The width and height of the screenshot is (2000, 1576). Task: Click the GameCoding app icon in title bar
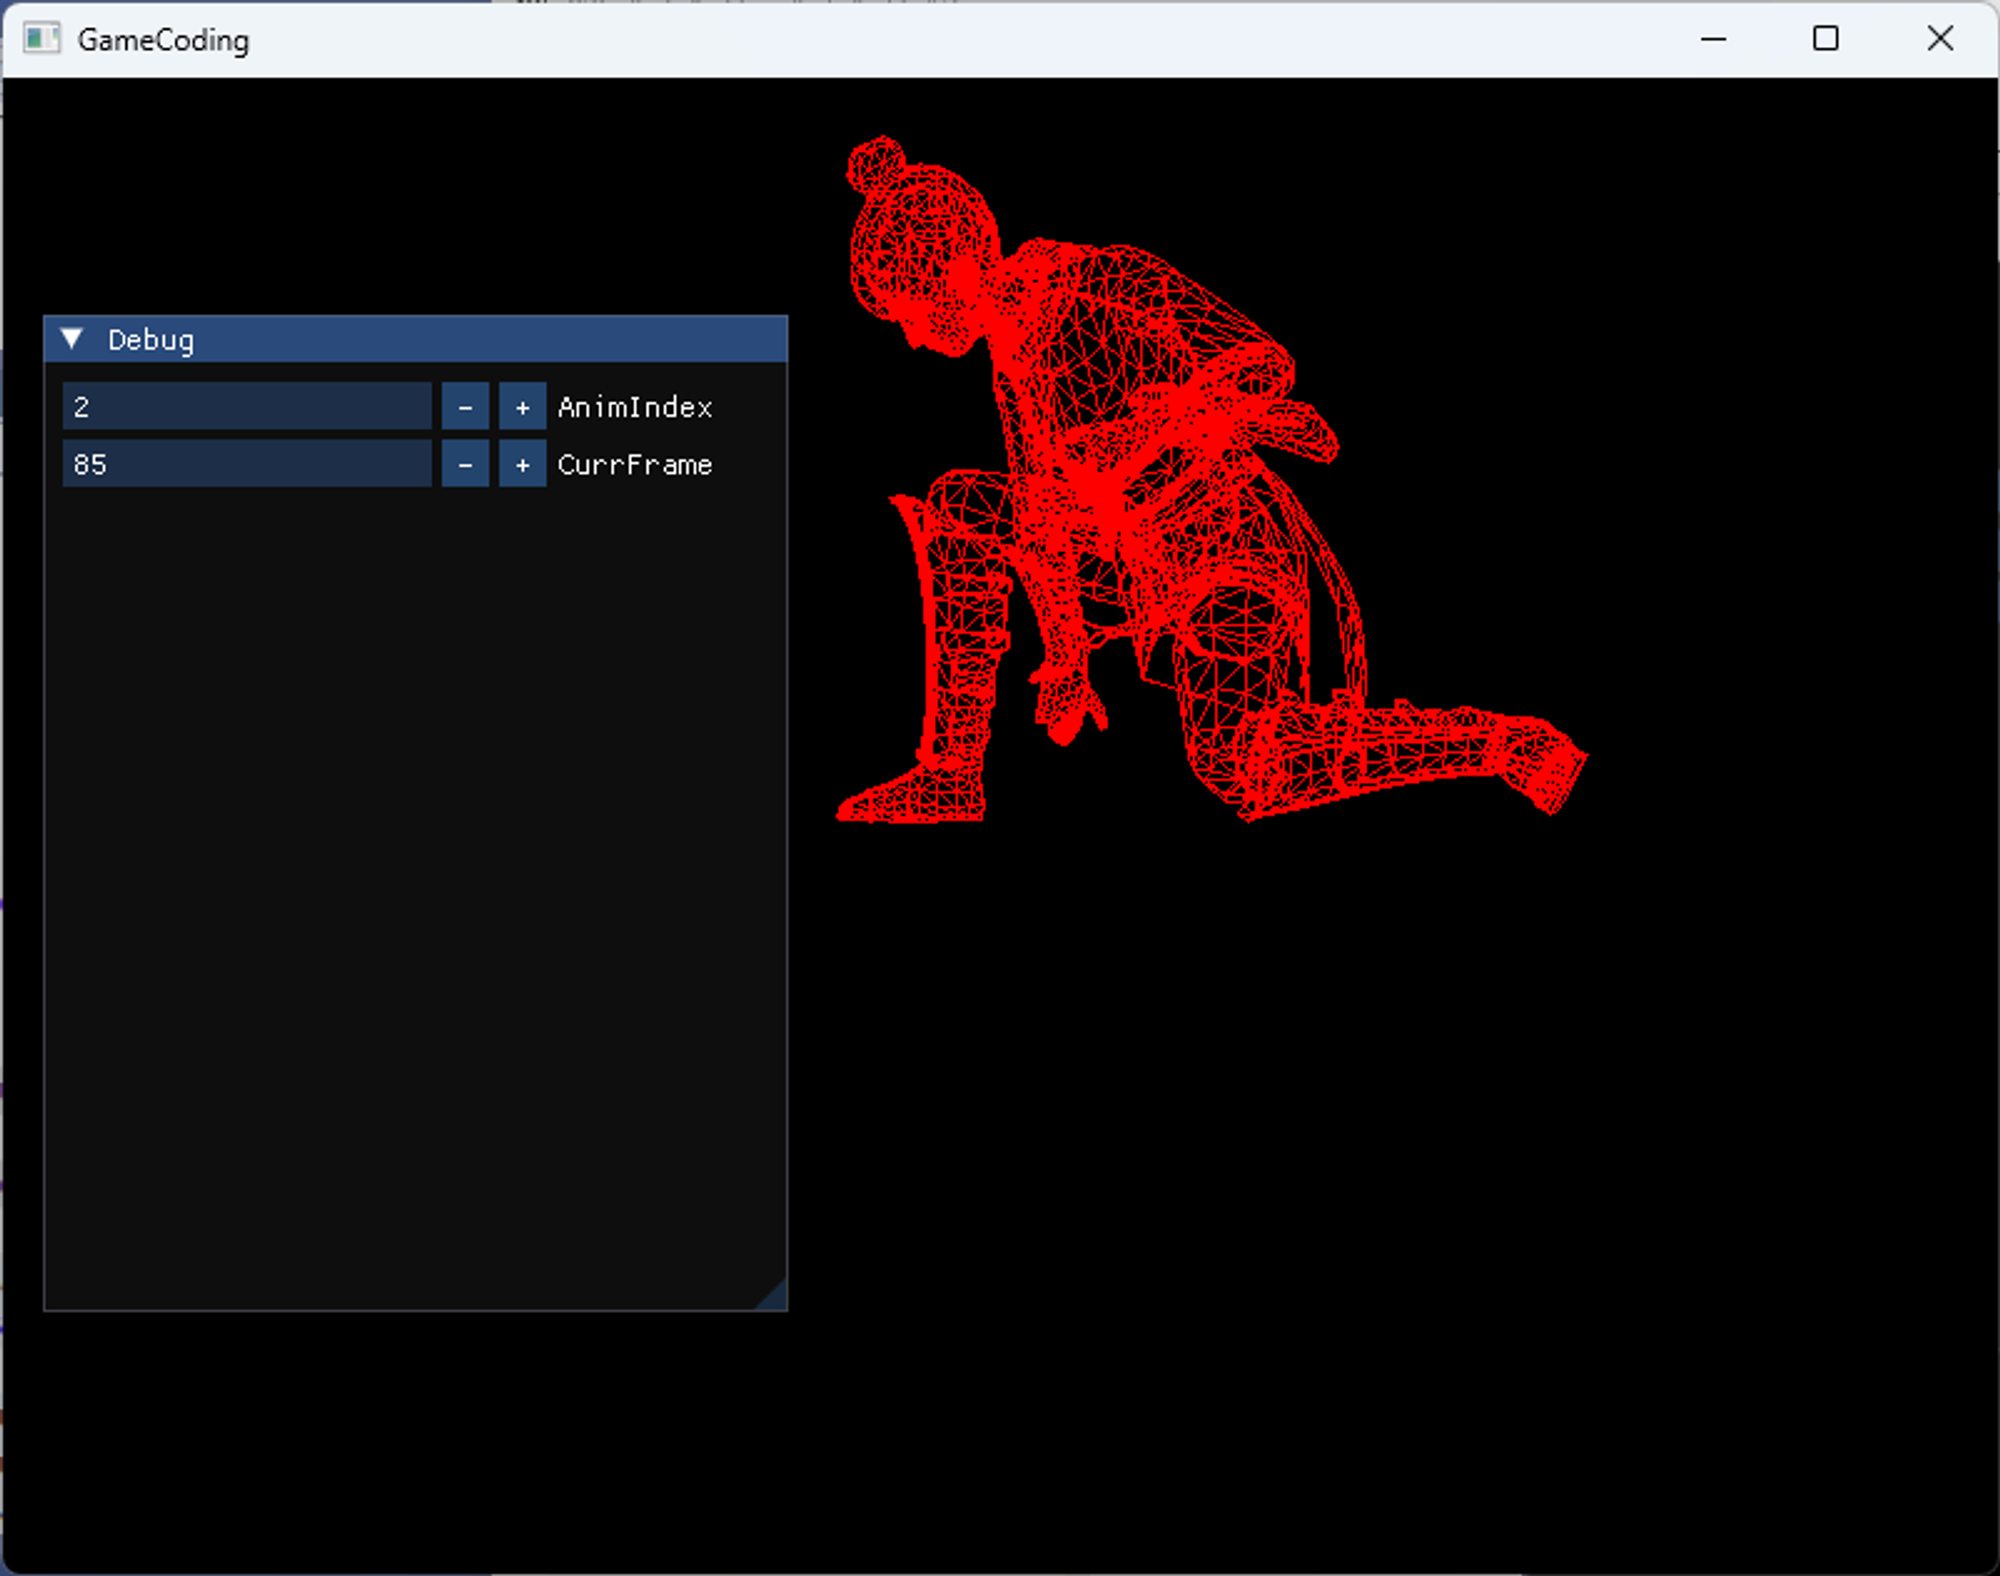click(x=42, y=39)
